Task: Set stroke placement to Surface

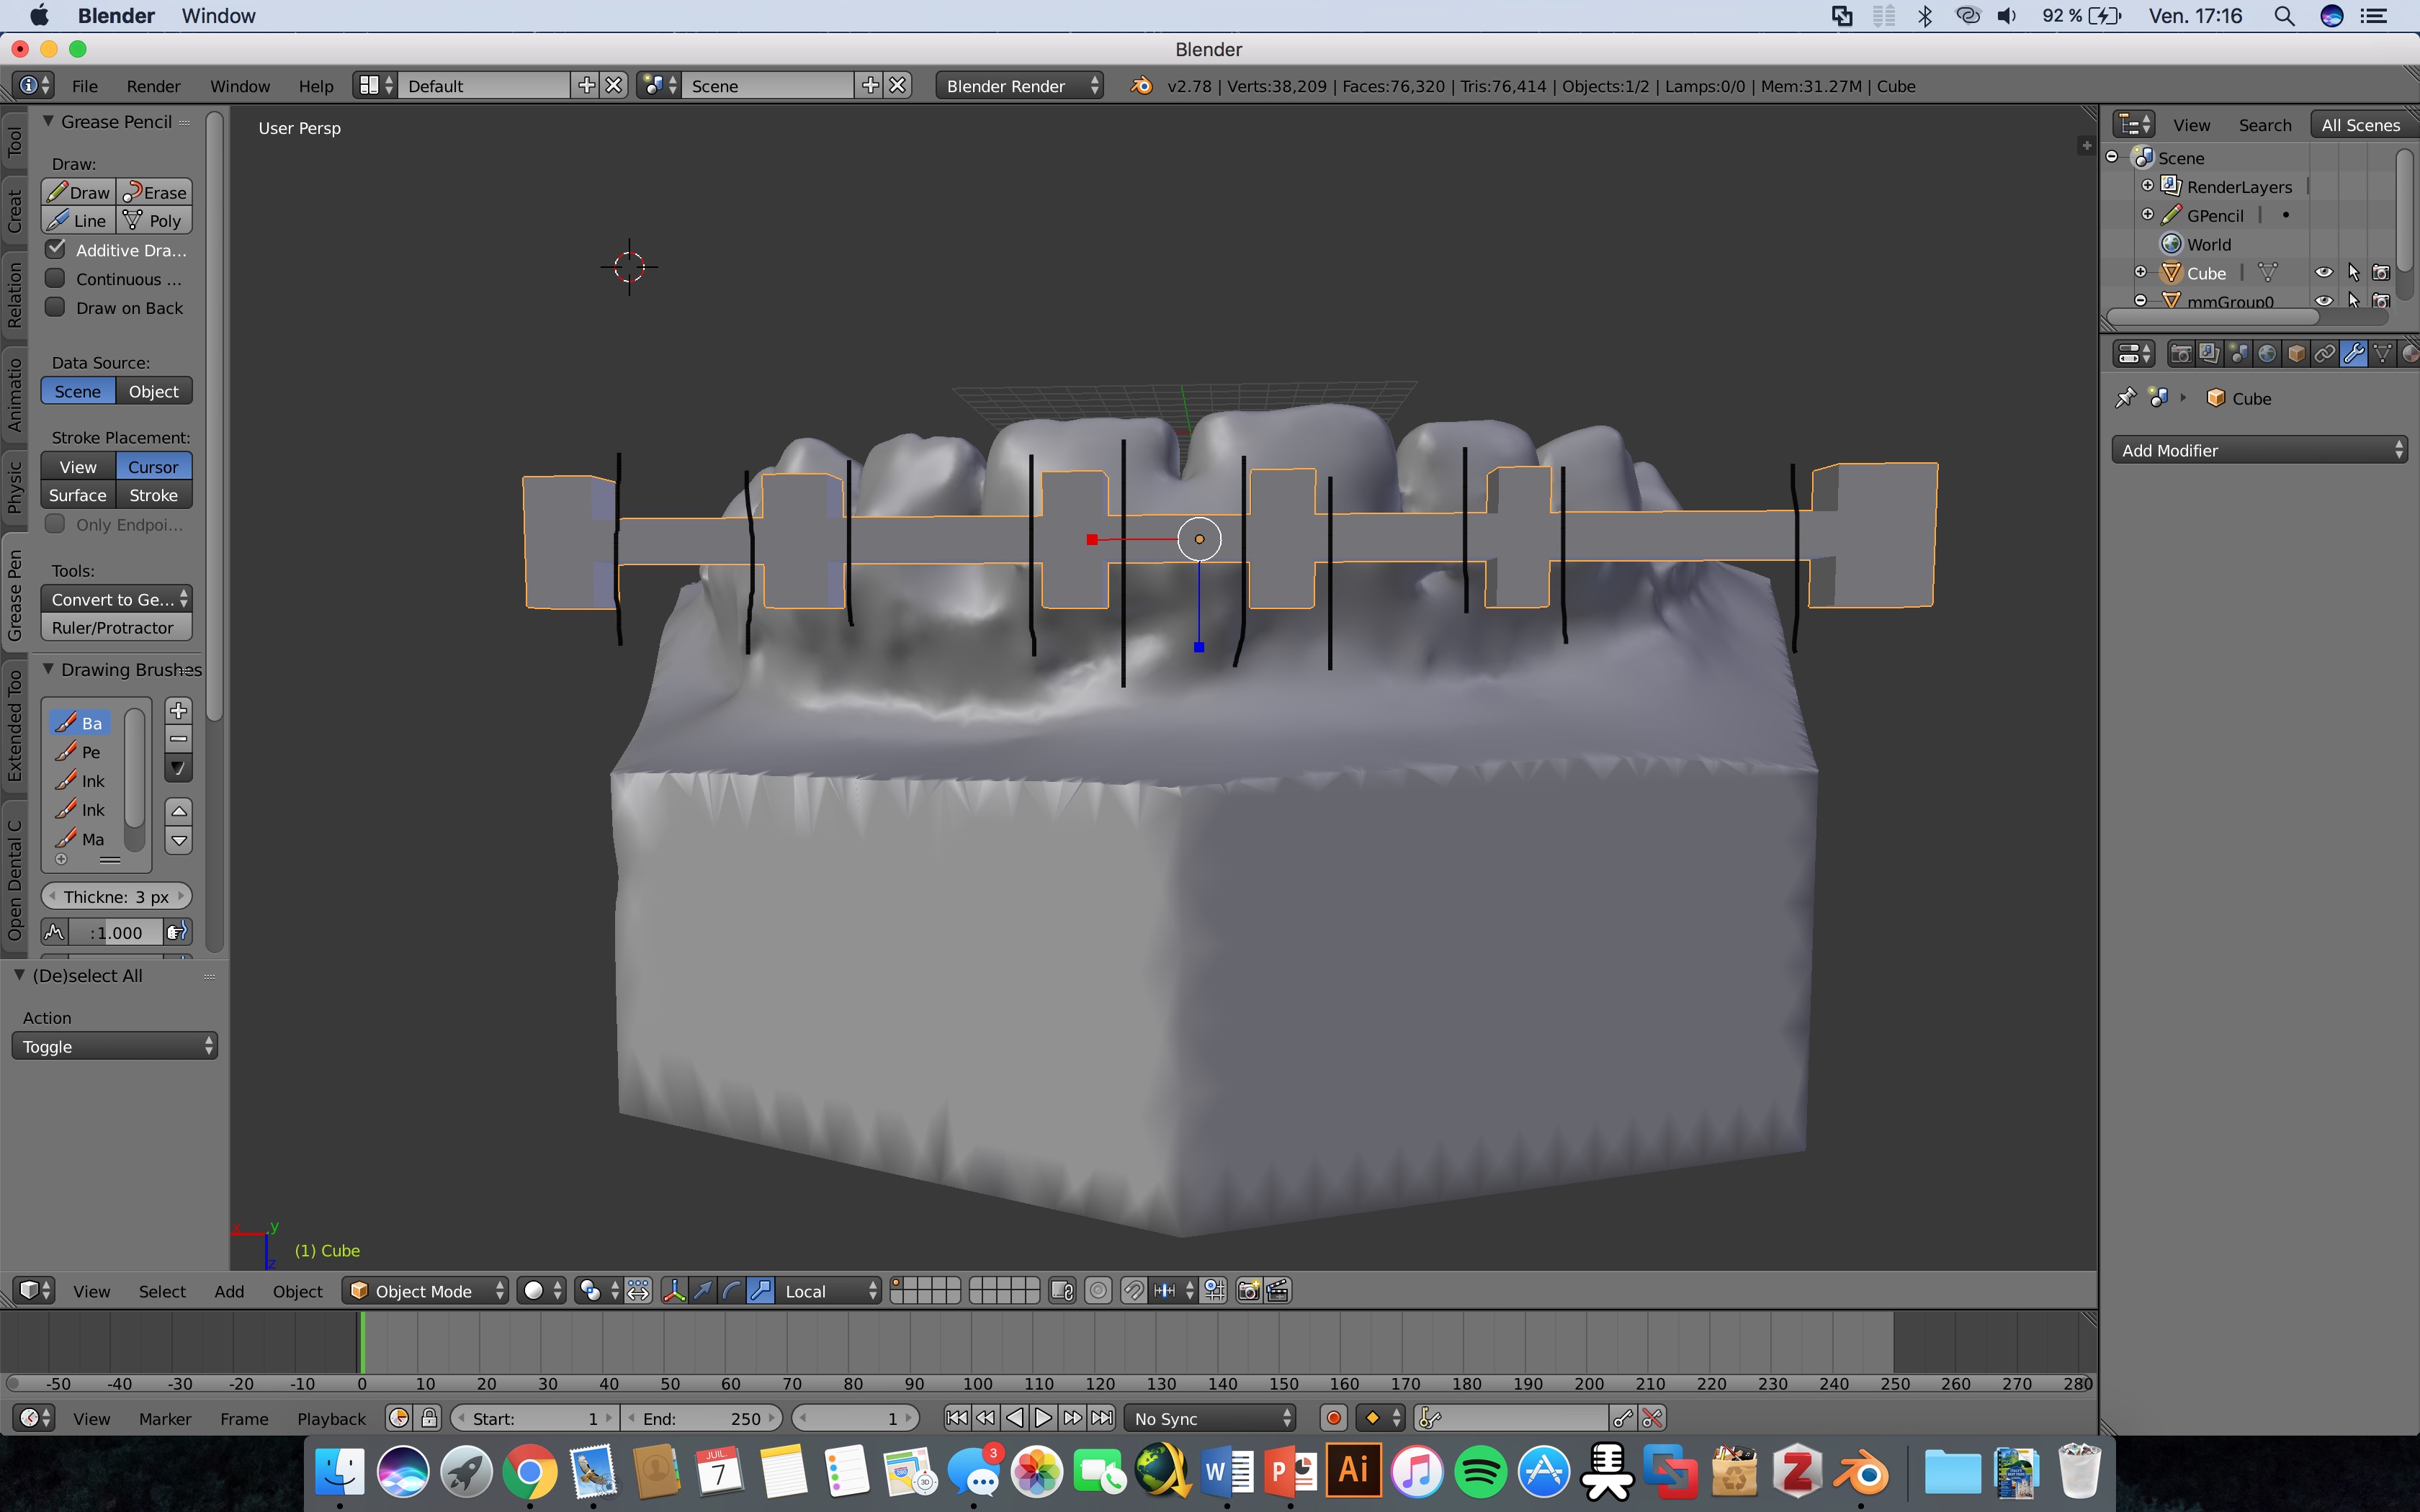Action: (x=78, y=495)
